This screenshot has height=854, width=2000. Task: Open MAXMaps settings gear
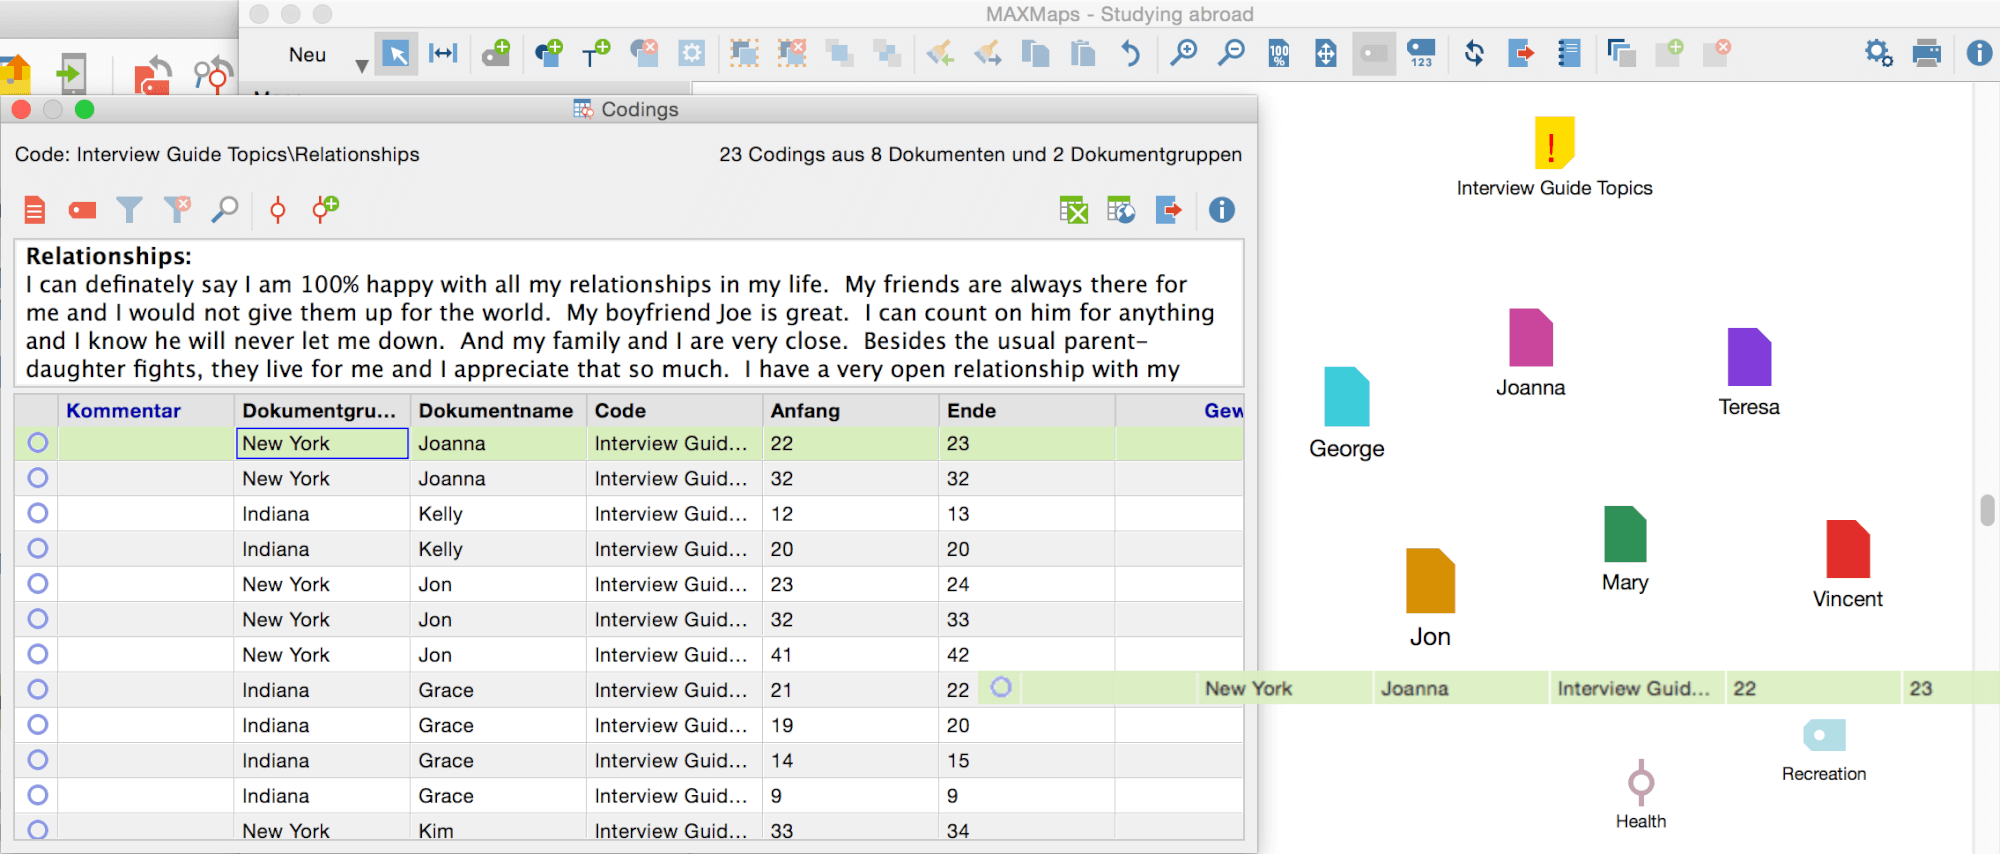1879,53
